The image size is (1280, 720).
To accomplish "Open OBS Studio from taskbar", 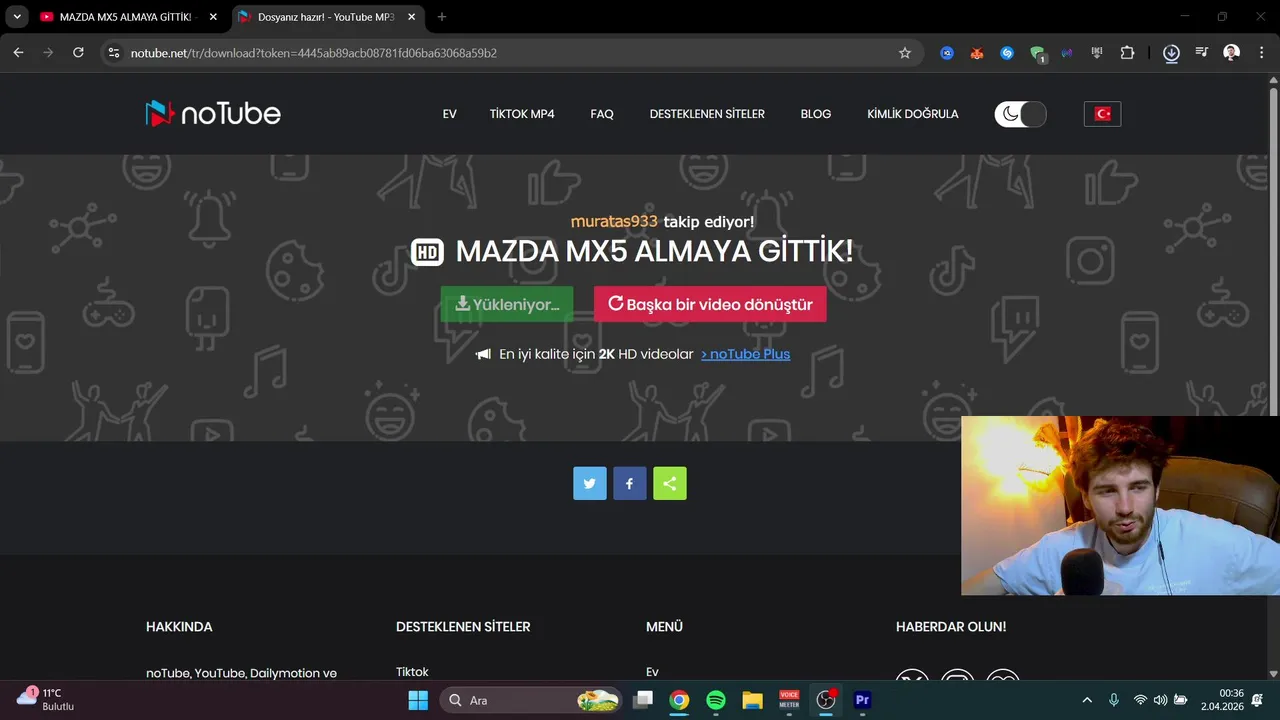I will 826,700.
